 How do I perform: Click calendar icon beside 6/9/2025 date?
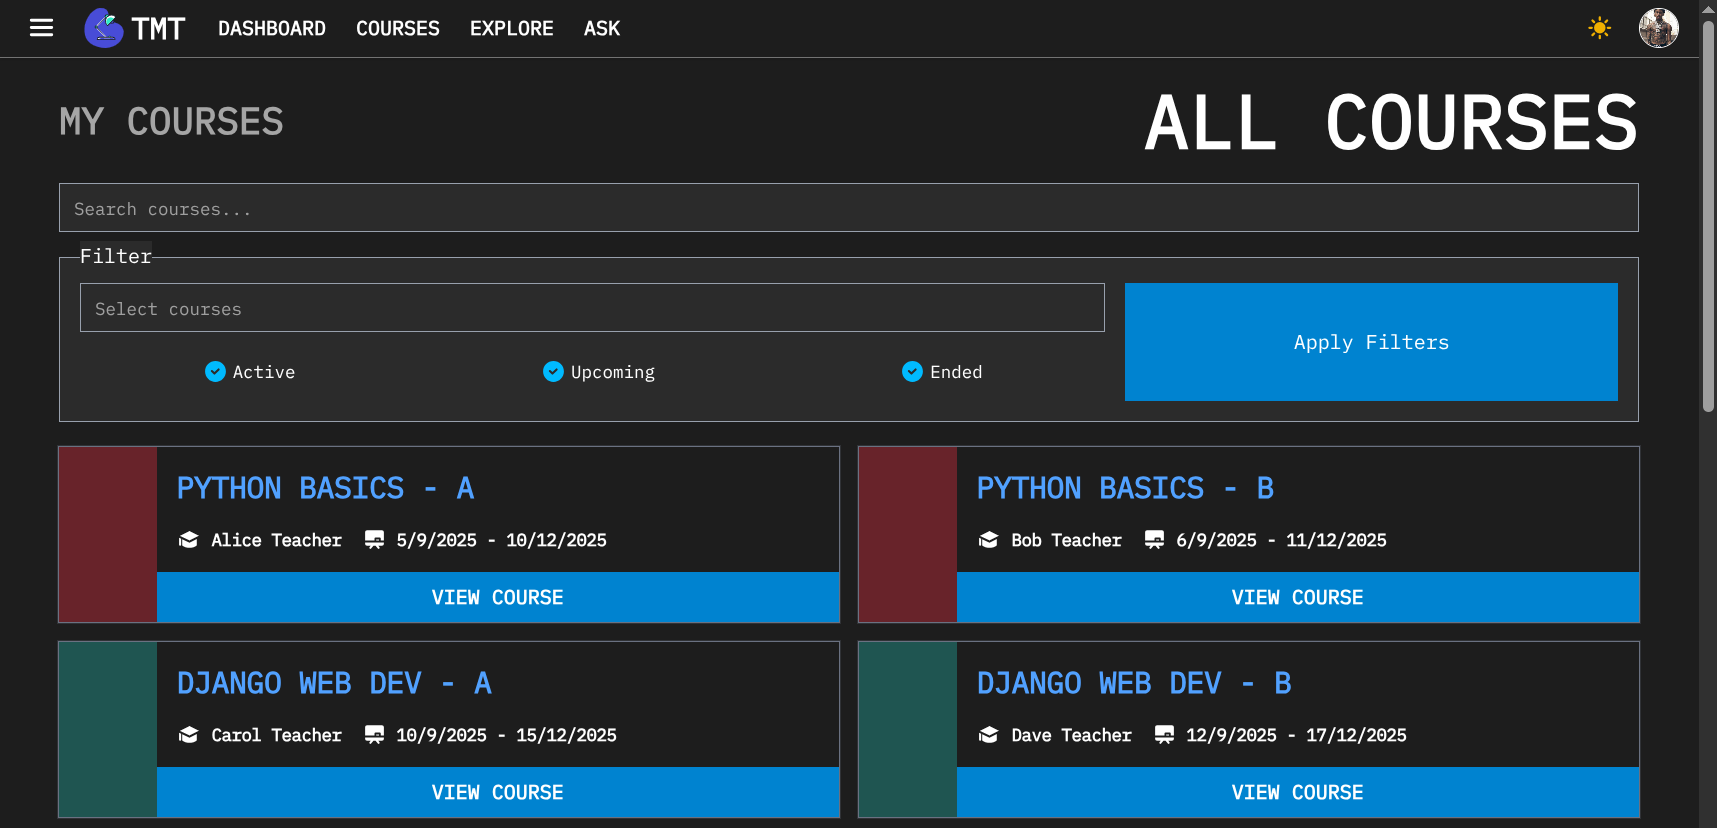1154,540
